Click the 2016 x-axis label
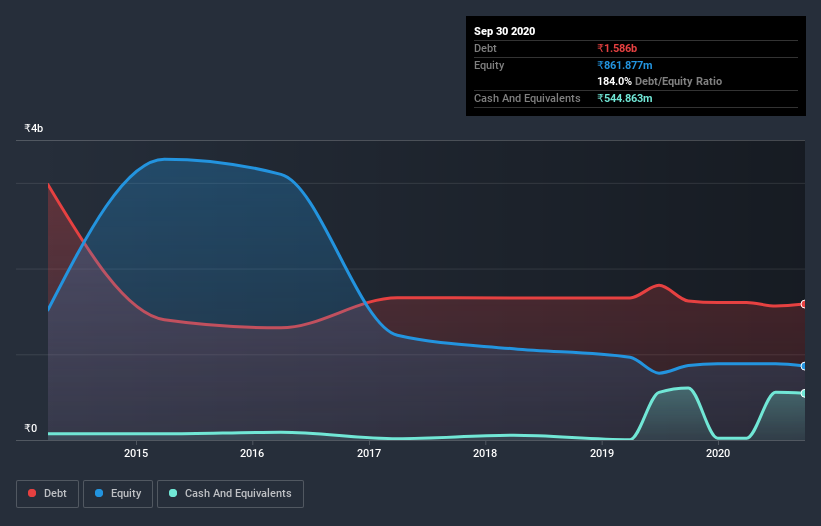The height and width of the screenshot is (526, 821). (x=252, y=453)
